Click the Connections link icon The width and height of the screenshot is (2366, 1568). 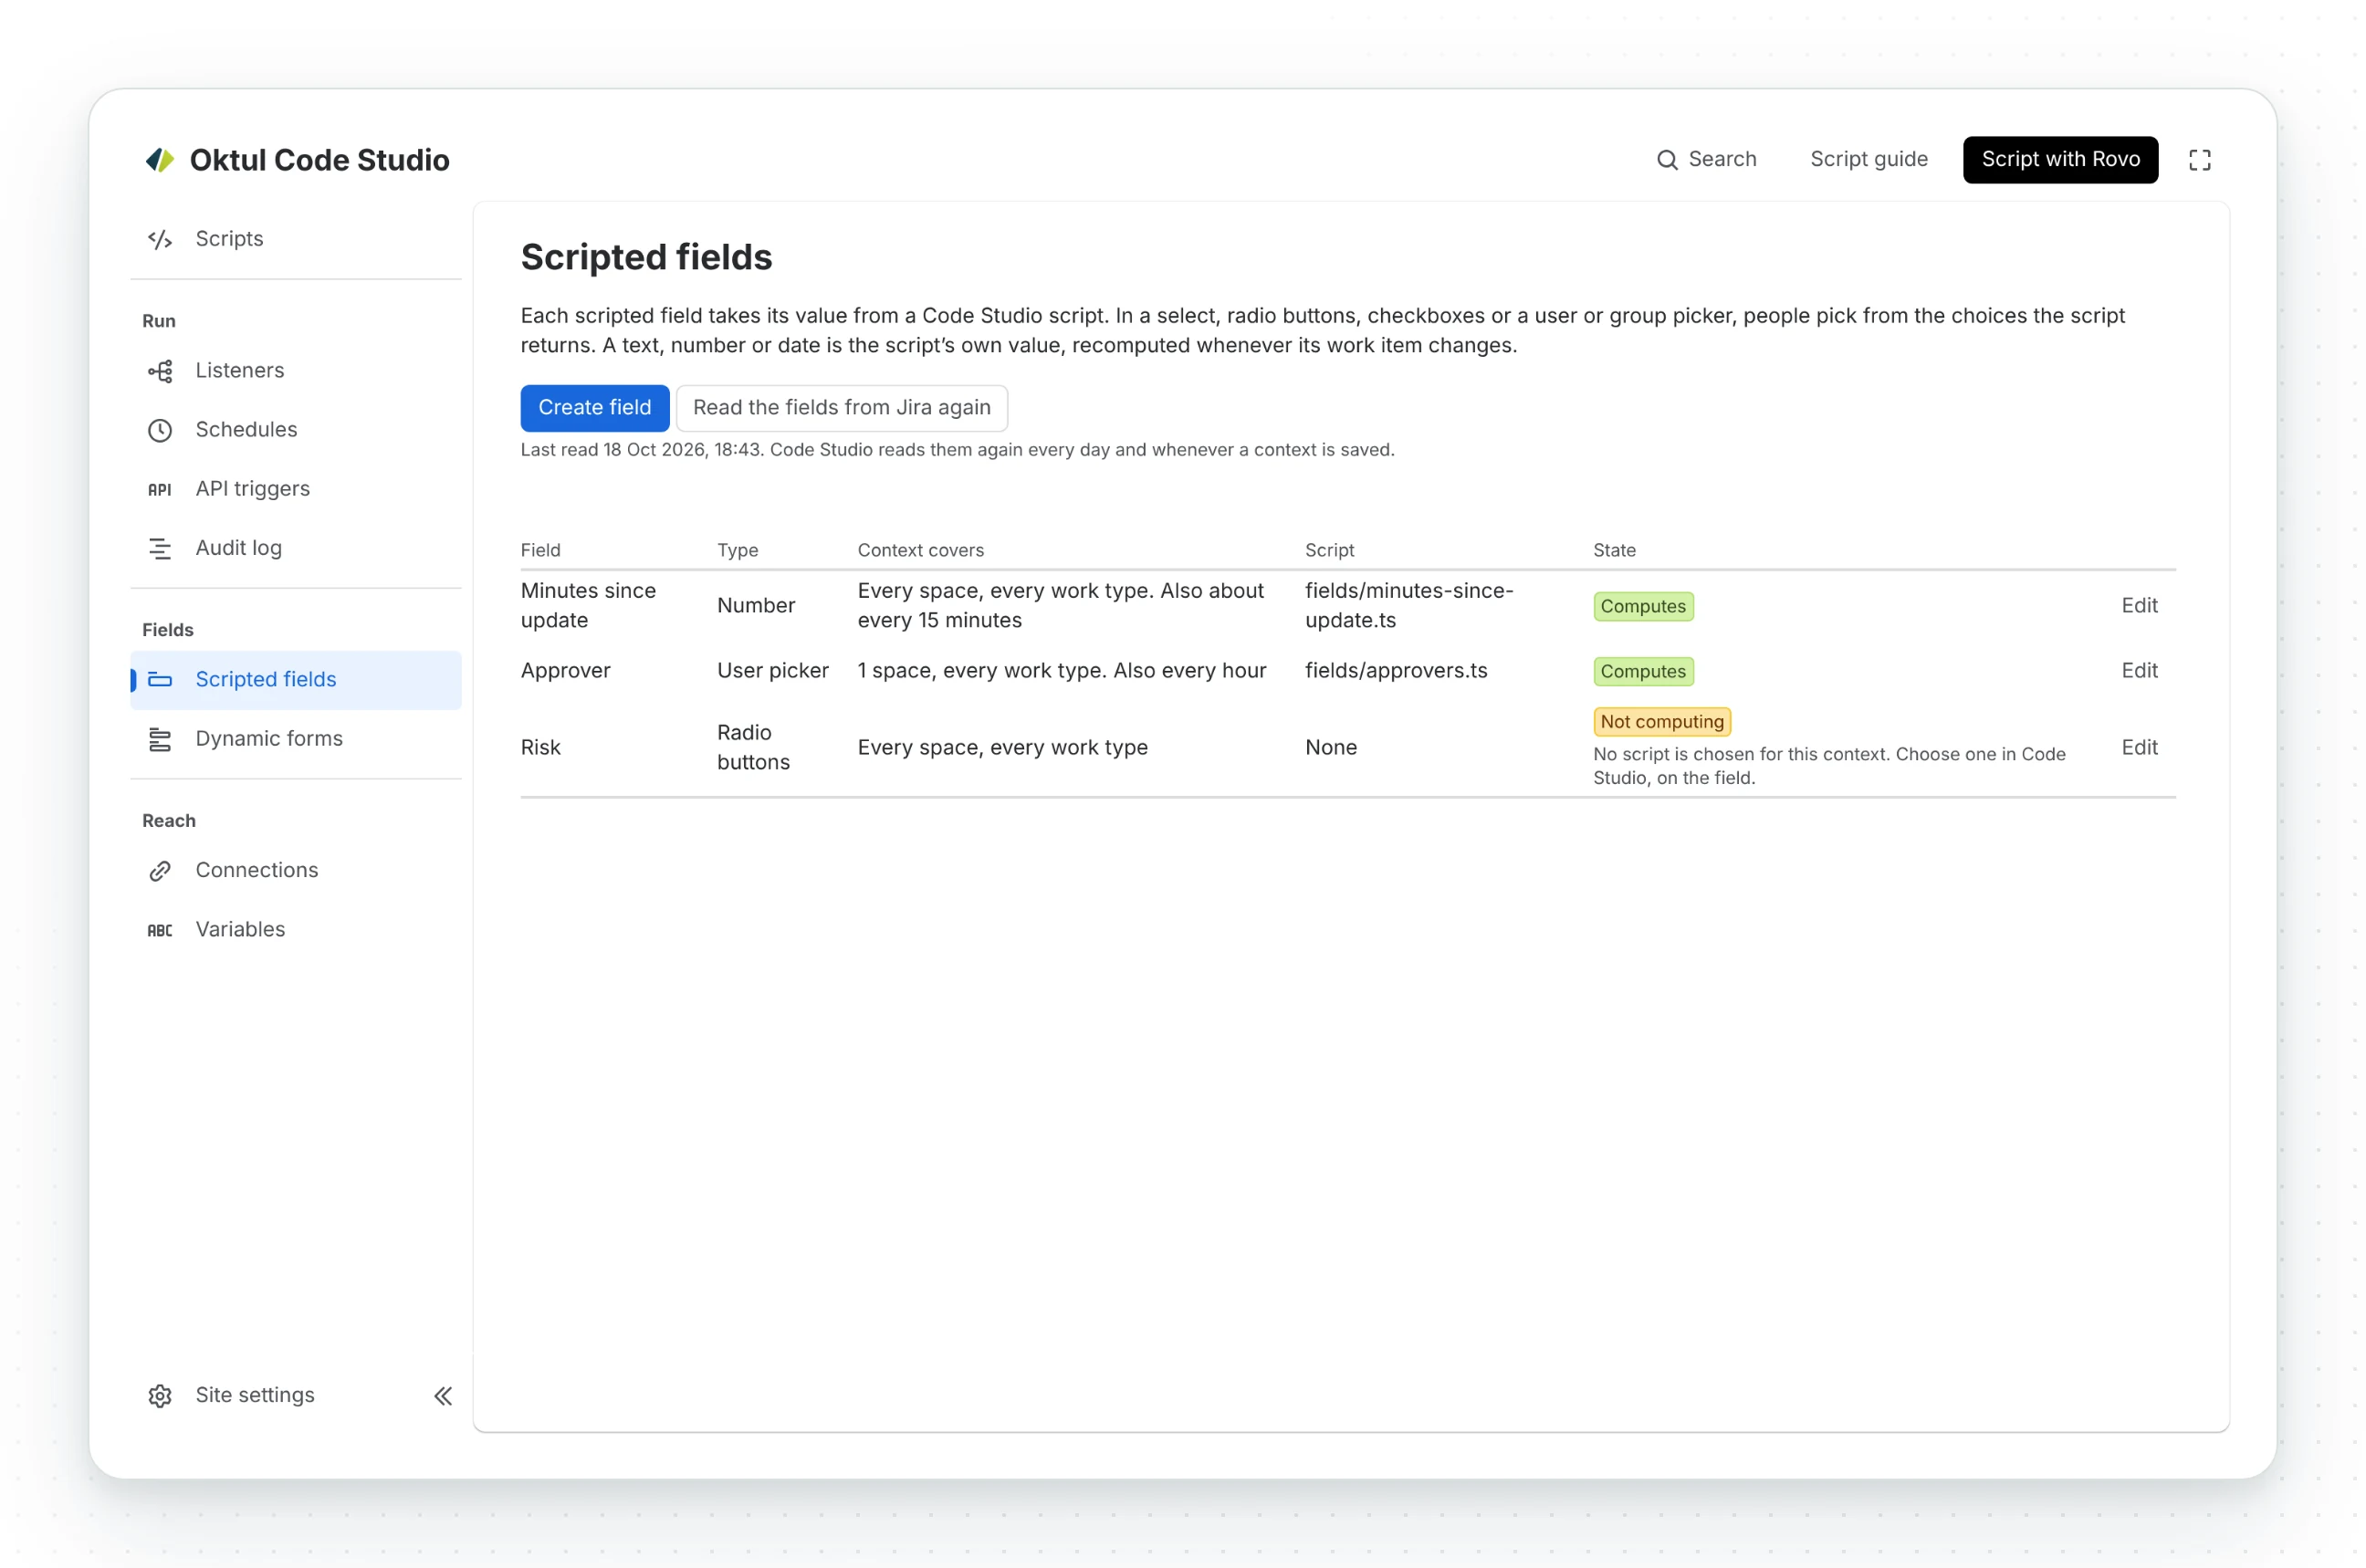coord(160,871)
